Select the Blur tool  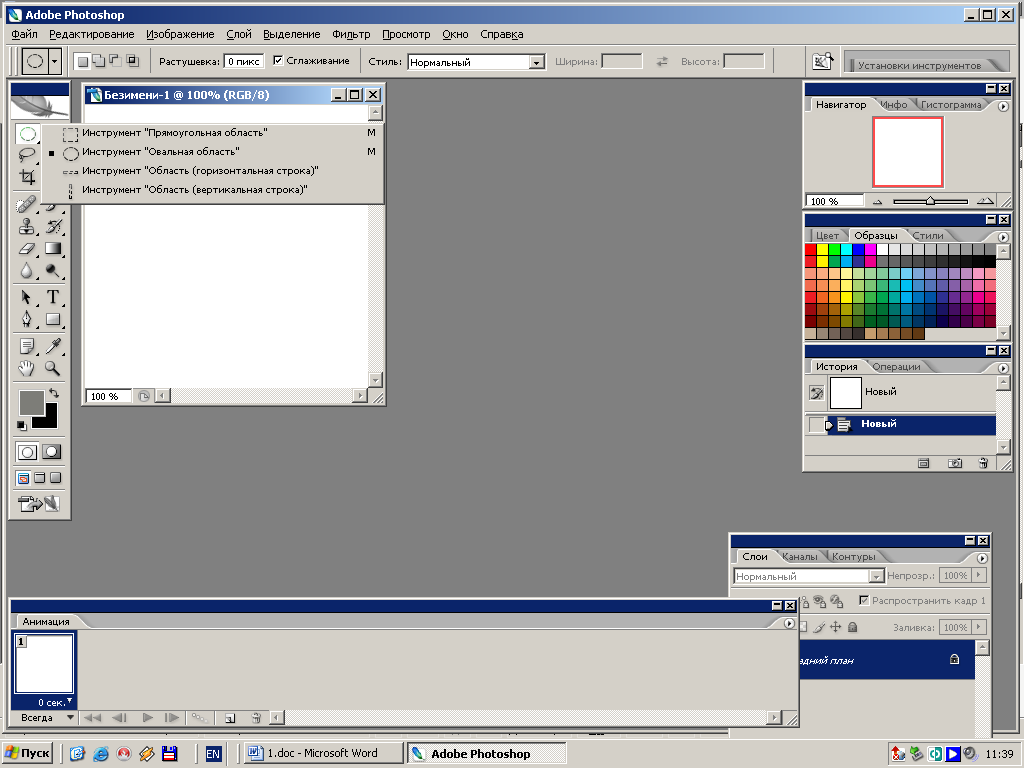27,270
